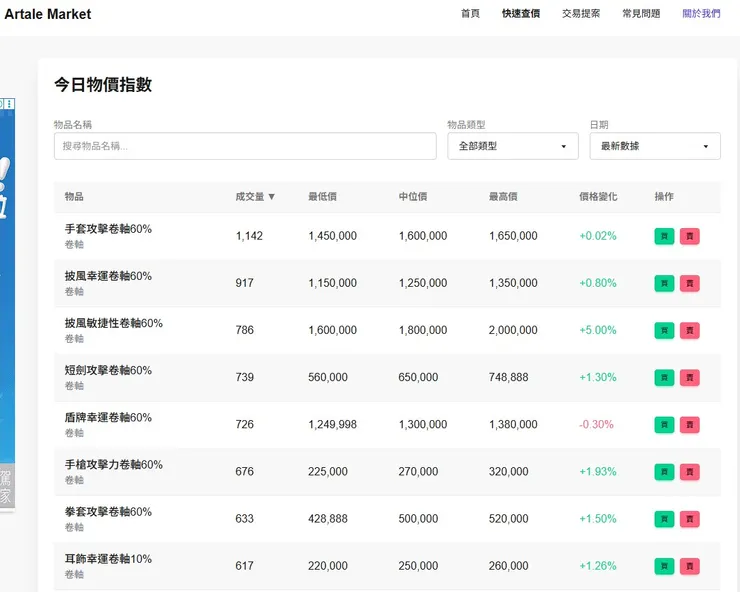
Task: Open the 日期 最新數據 dropdown
Action: 655,146
